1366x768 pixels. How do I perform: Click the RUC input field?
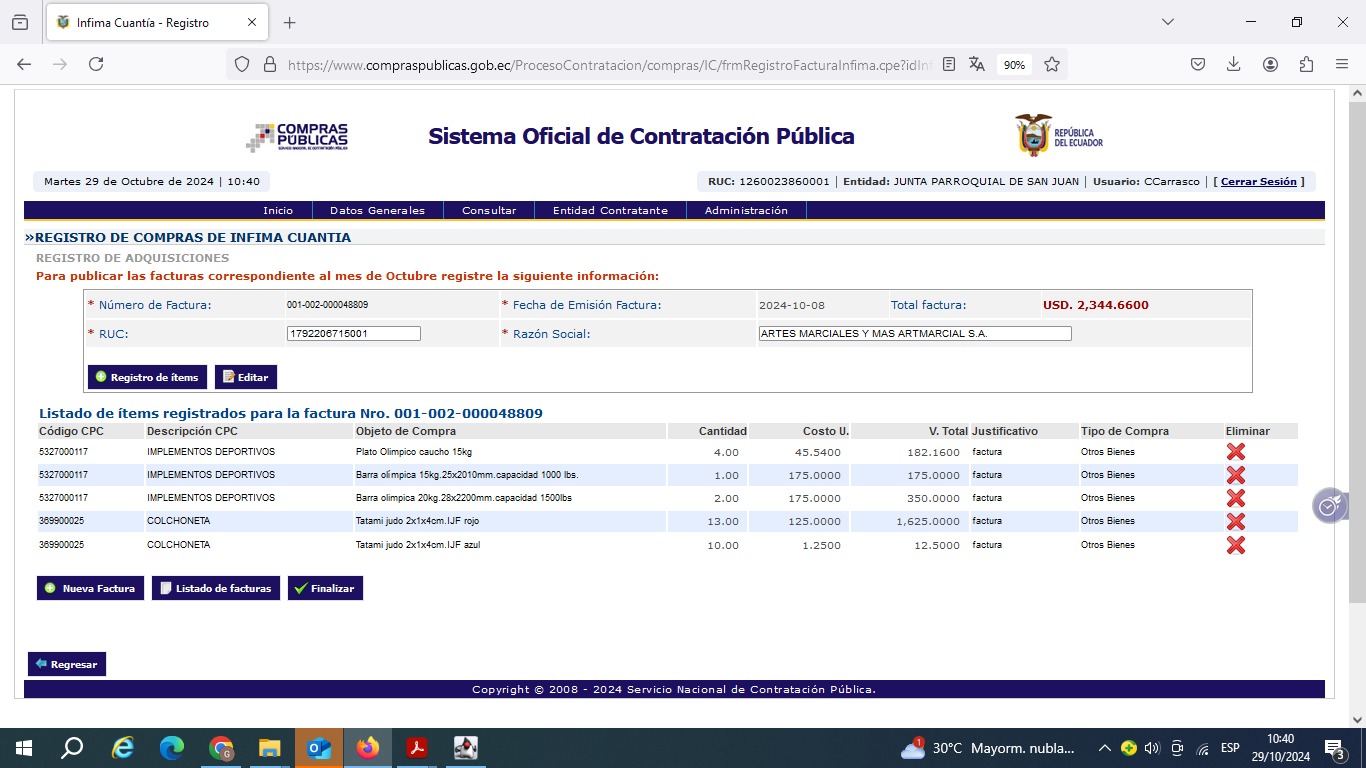coord(353,334)
